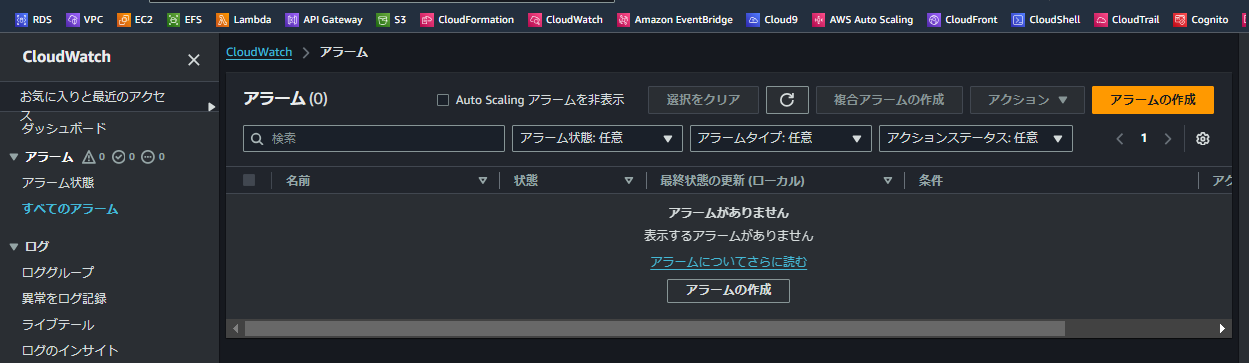The image size is (1249, 363).
Task: Open the API Gateway service shortcut
Action: [x=324, y=19]
